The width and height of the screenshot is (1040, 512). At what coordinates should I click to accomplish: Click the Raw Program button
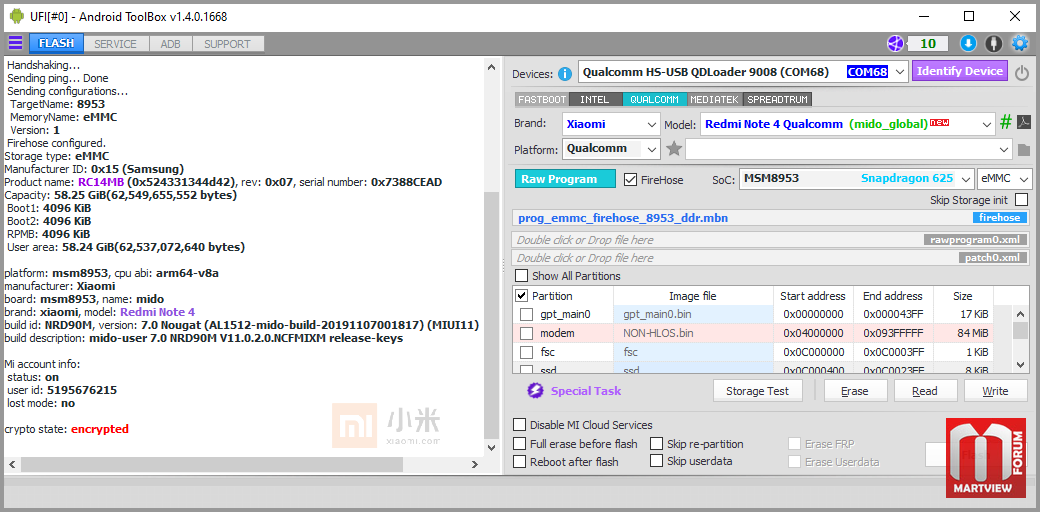point(564,179)
